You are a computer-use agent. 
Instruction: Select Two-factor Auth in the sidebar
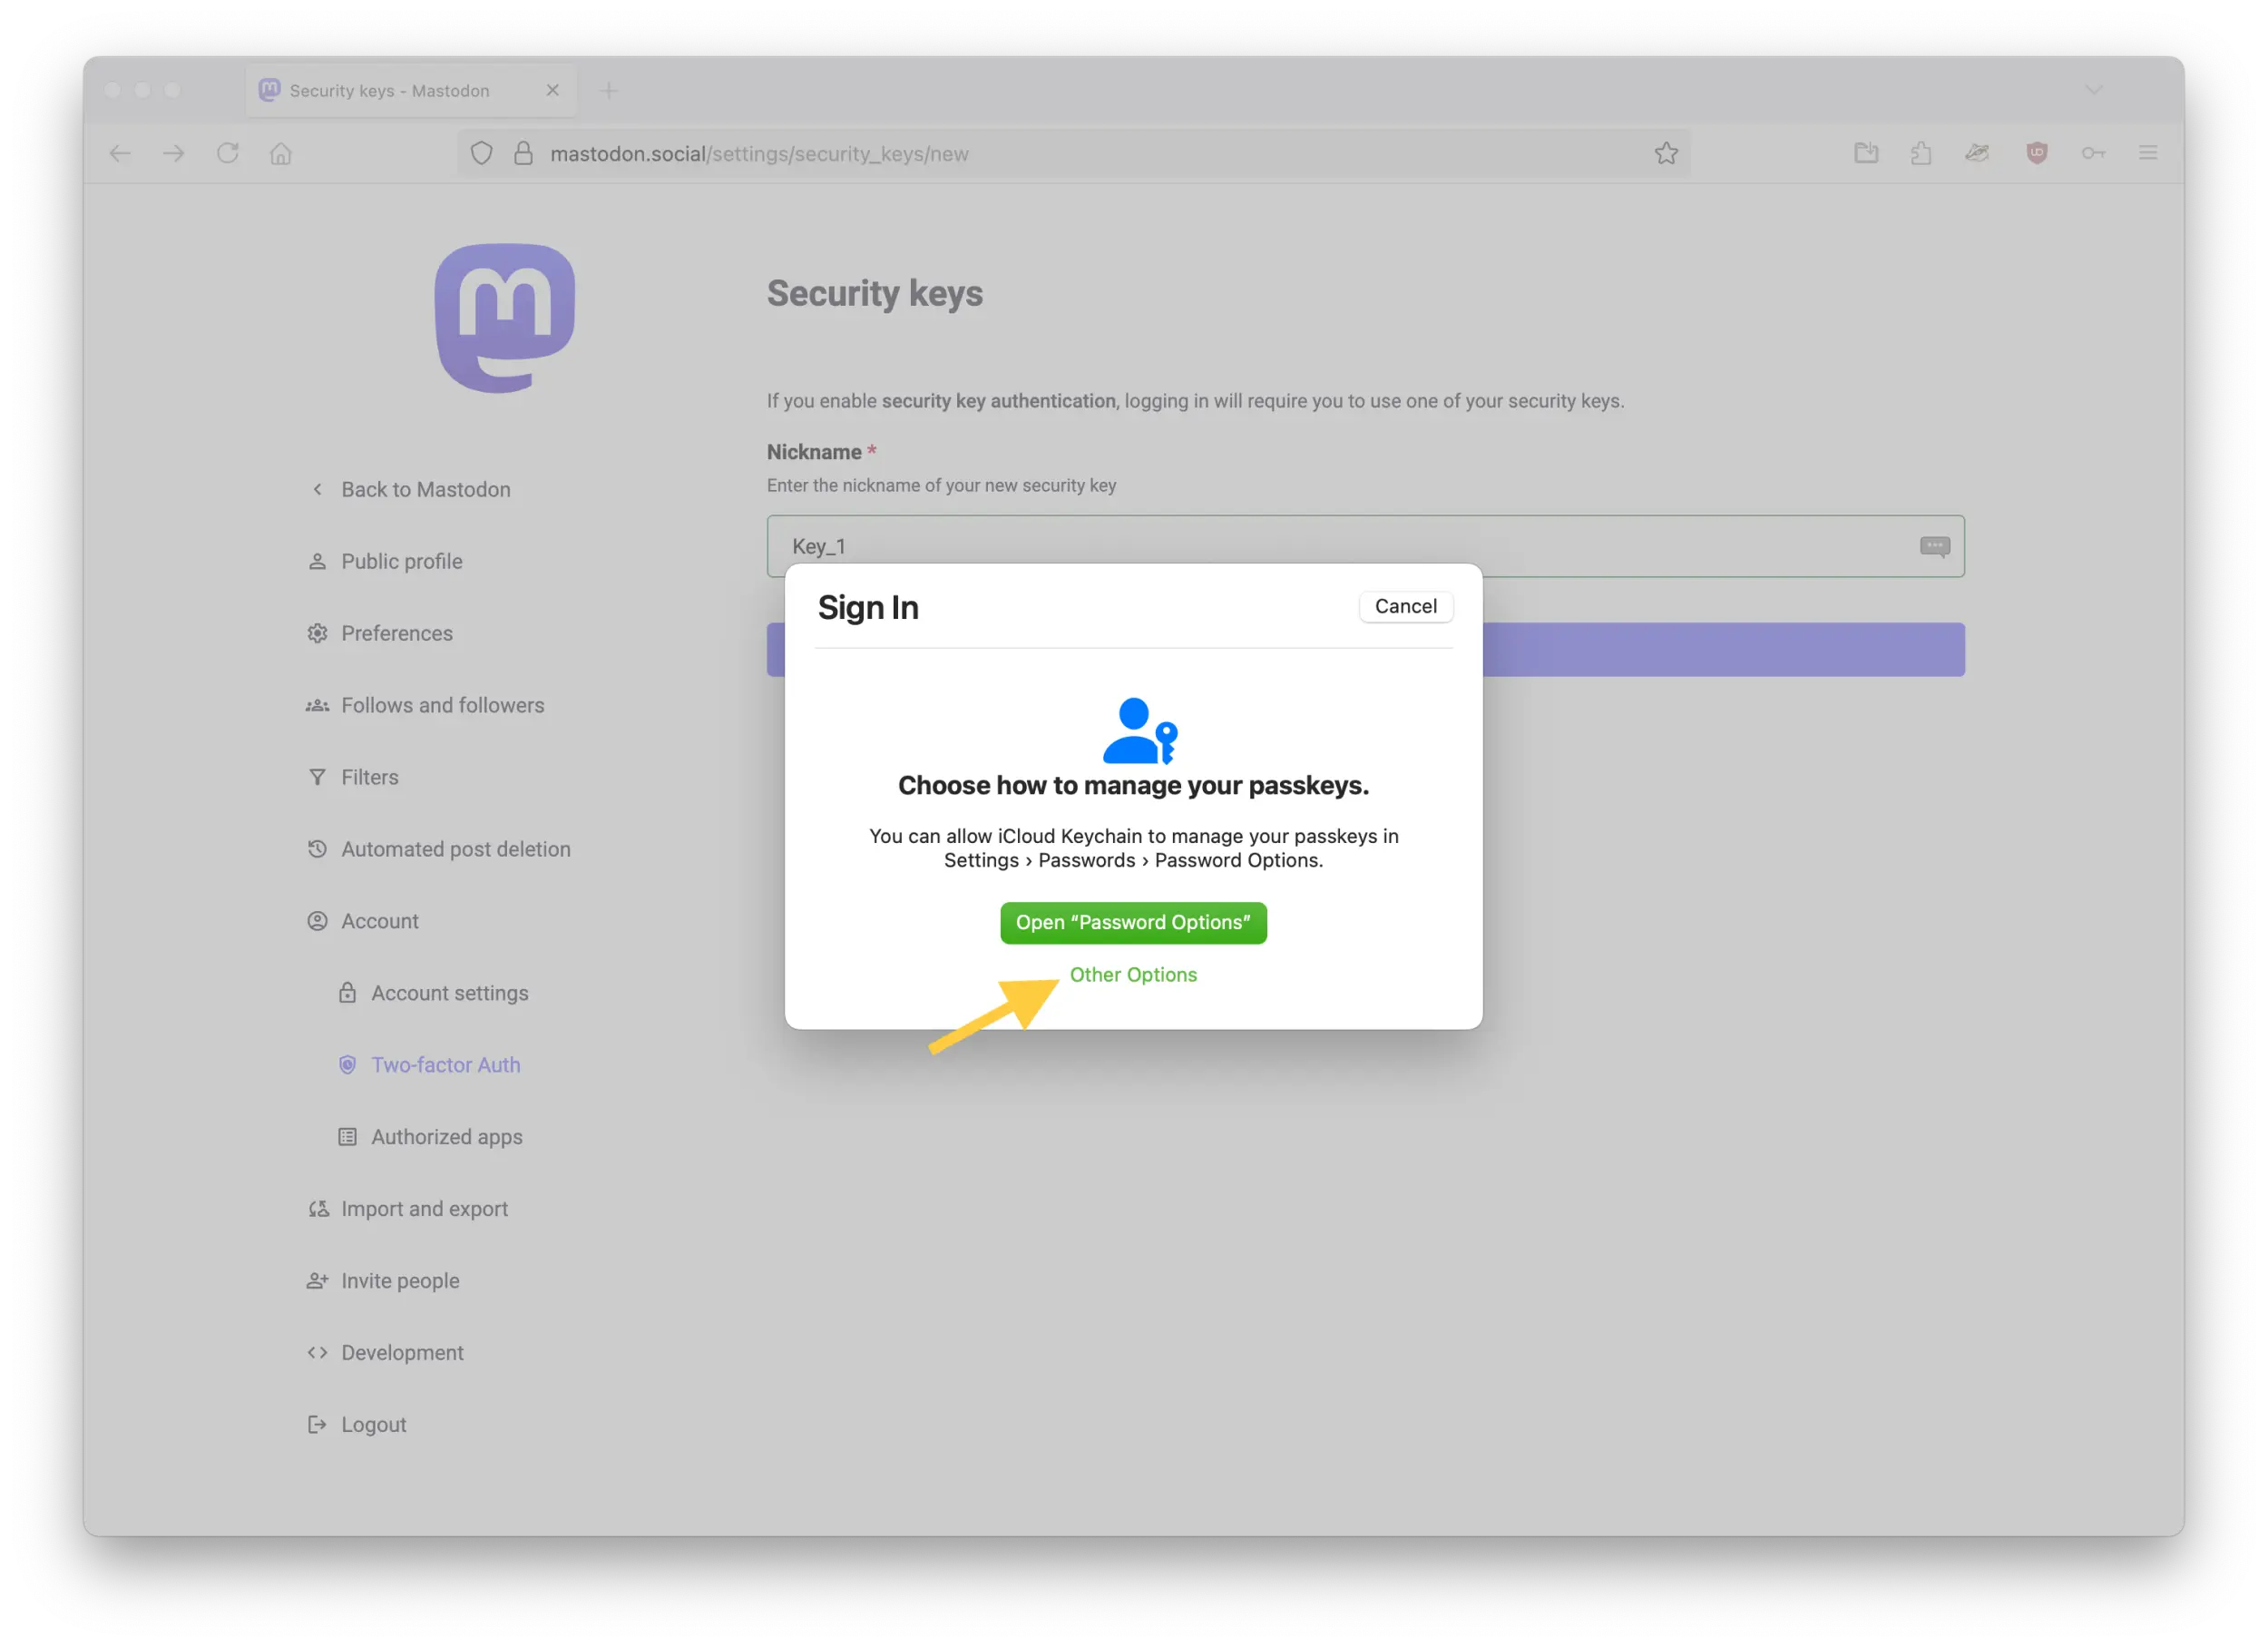click(445, 1064)
